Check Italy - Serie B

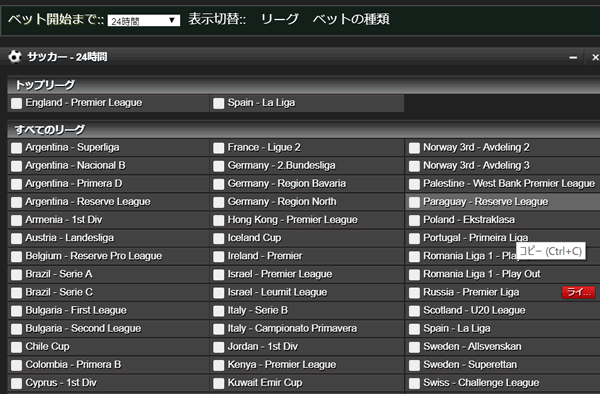click(x=218, y=311)
